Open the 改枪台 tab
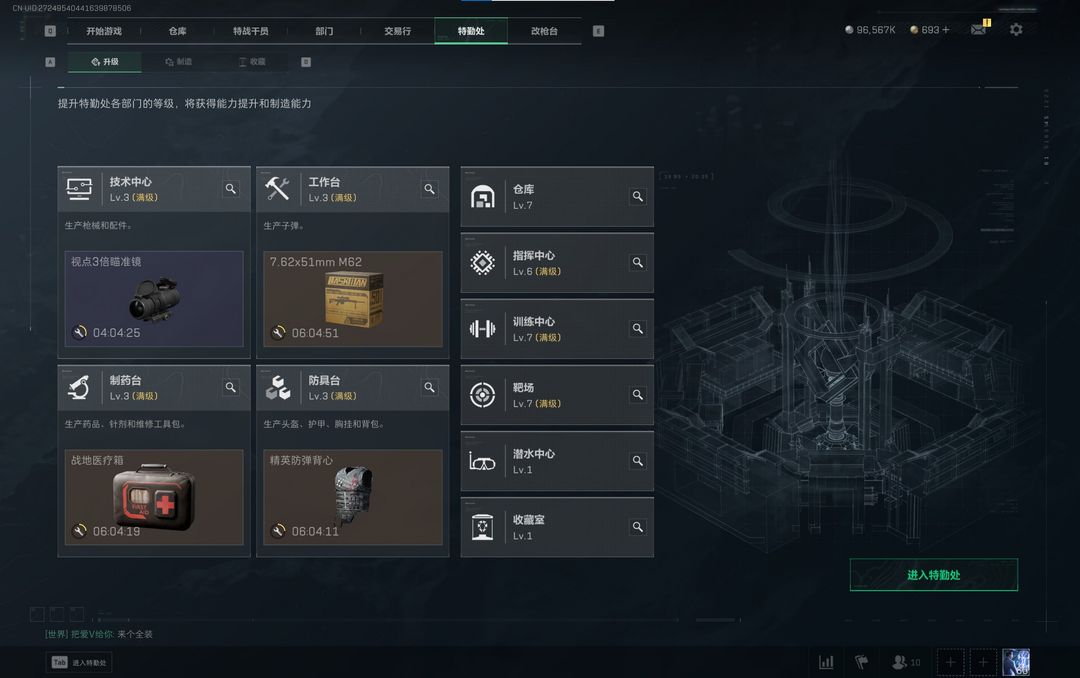Image resolution: width=1080 pixels, height=678 pixels. point(544,31)
